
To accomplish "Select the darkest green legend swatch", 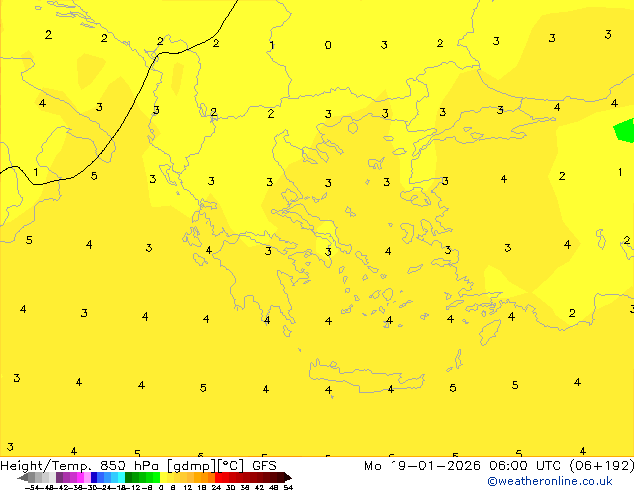I will point(128,477).
